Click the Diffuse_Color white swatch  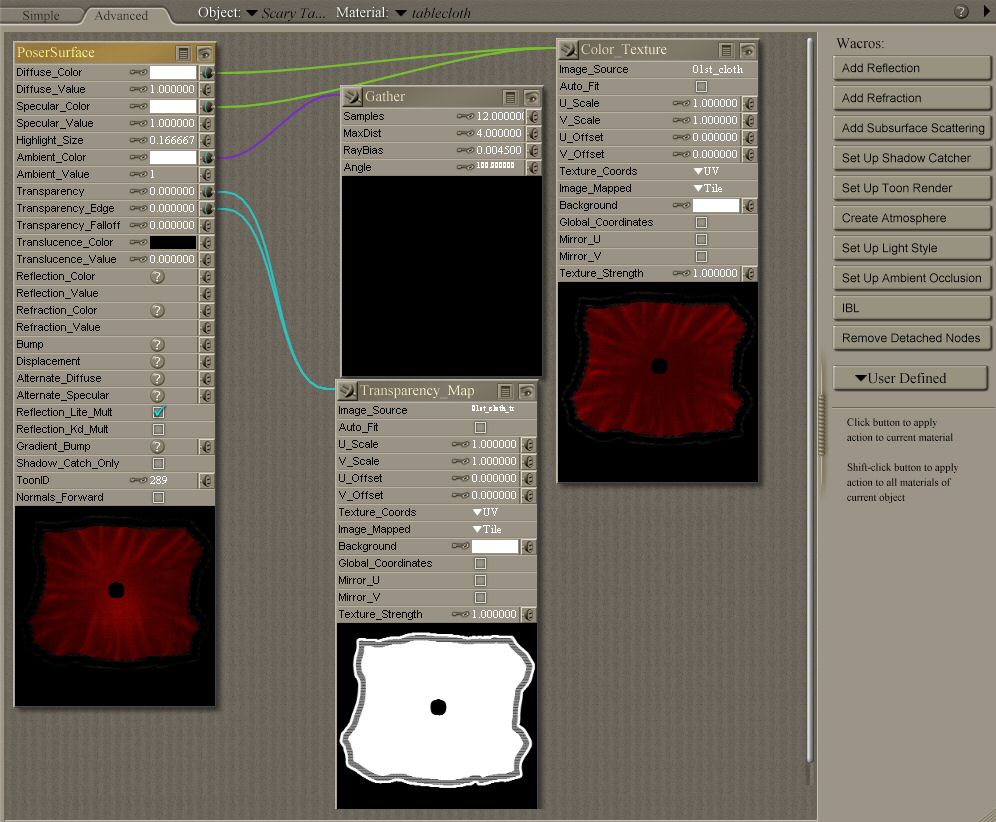coord(173,72)
